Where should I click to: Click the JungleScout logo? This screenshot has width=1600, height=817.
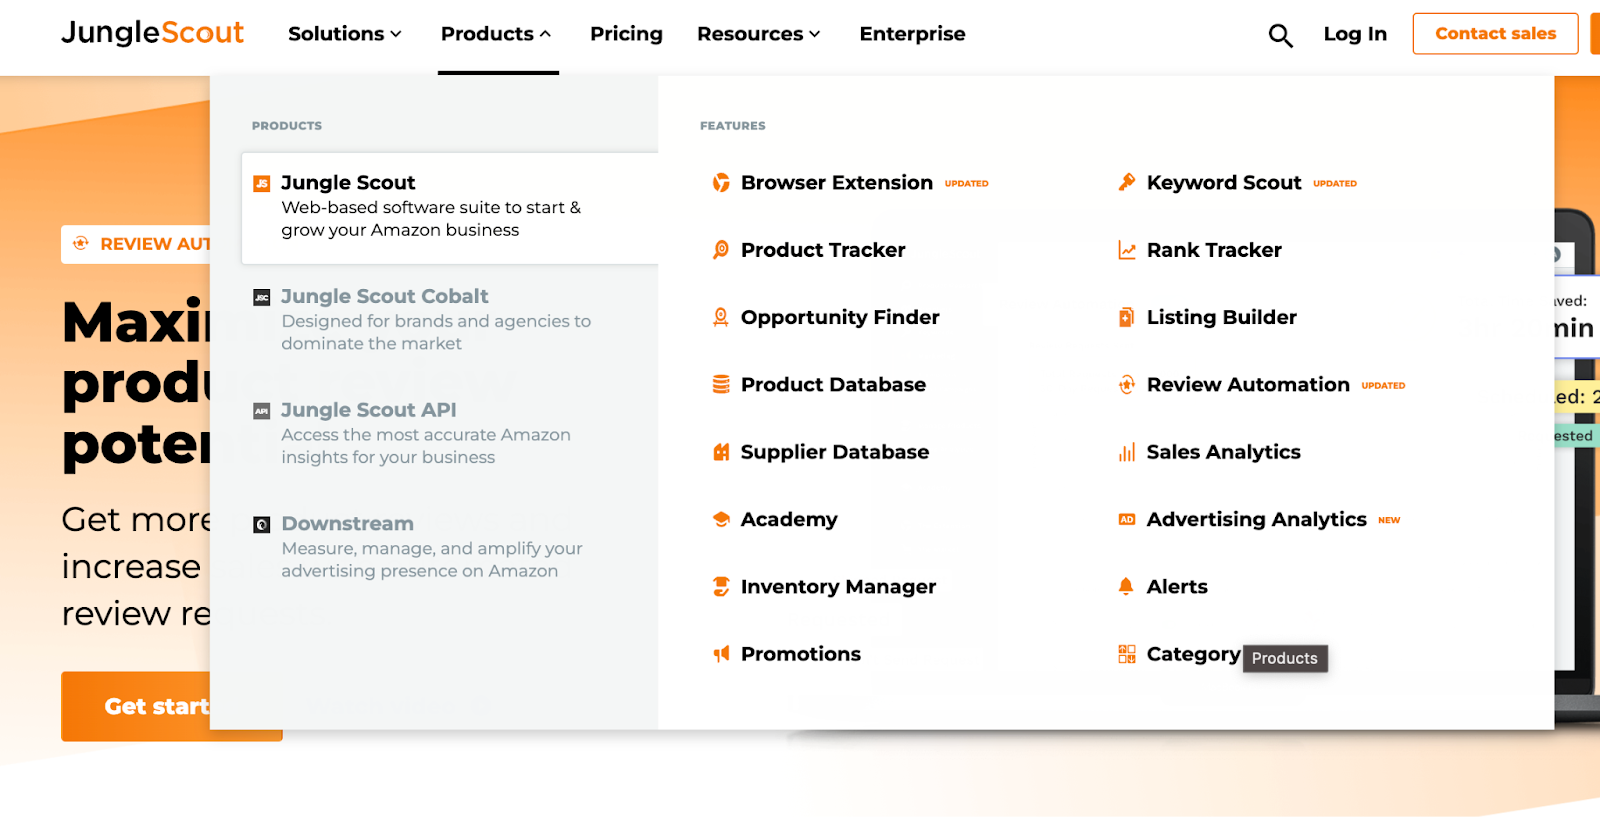tap(152, 33)
